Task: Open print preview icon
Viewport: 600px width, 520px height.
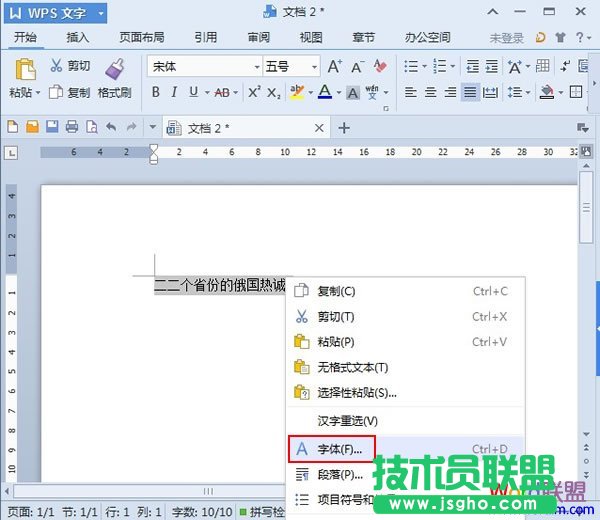Action: point(92,127)
